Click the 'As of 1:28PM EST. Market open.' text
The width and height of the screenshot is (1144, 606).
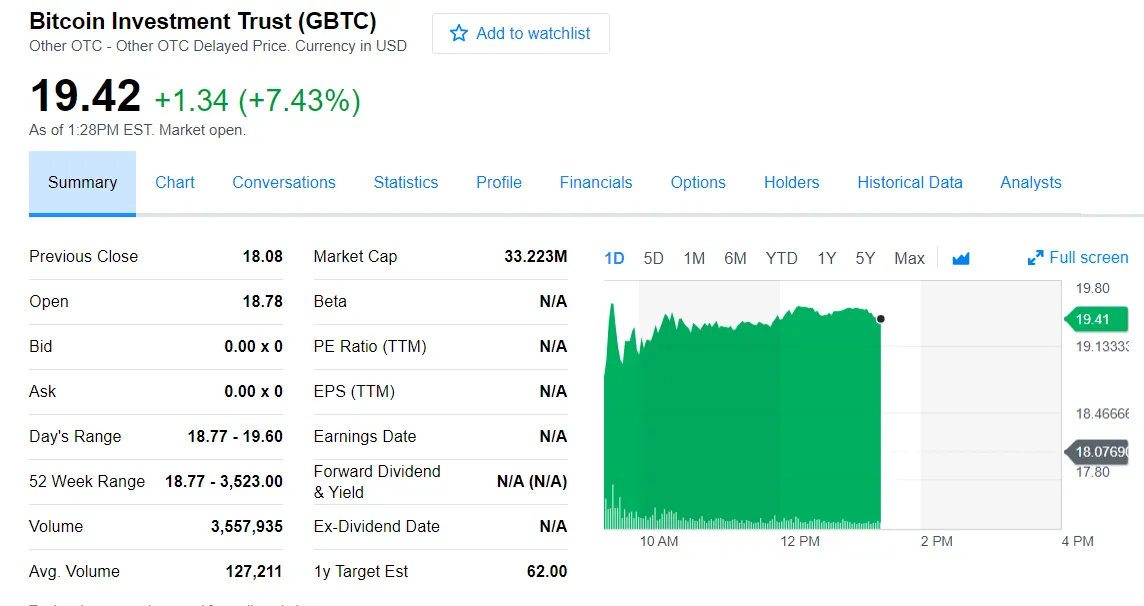click(137, 131)
